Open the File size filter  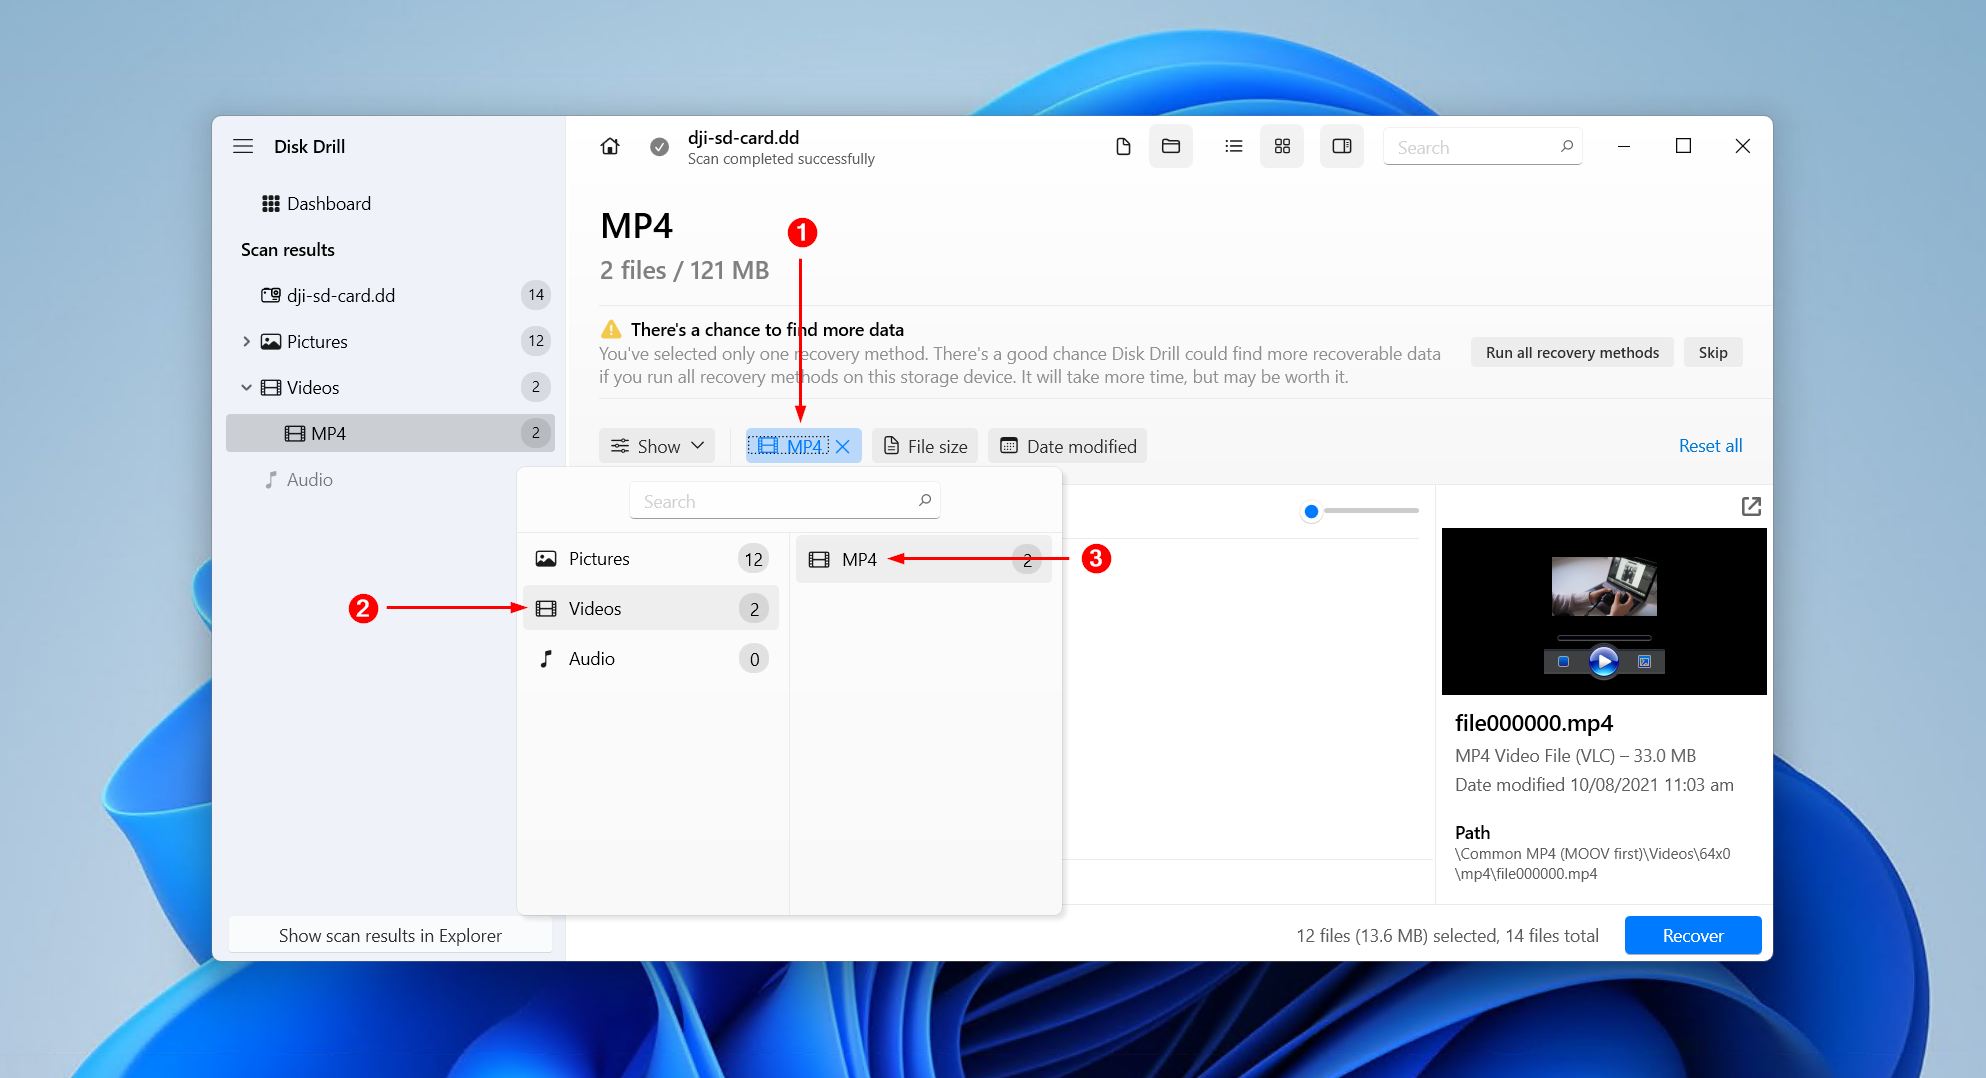coord(925,446)
